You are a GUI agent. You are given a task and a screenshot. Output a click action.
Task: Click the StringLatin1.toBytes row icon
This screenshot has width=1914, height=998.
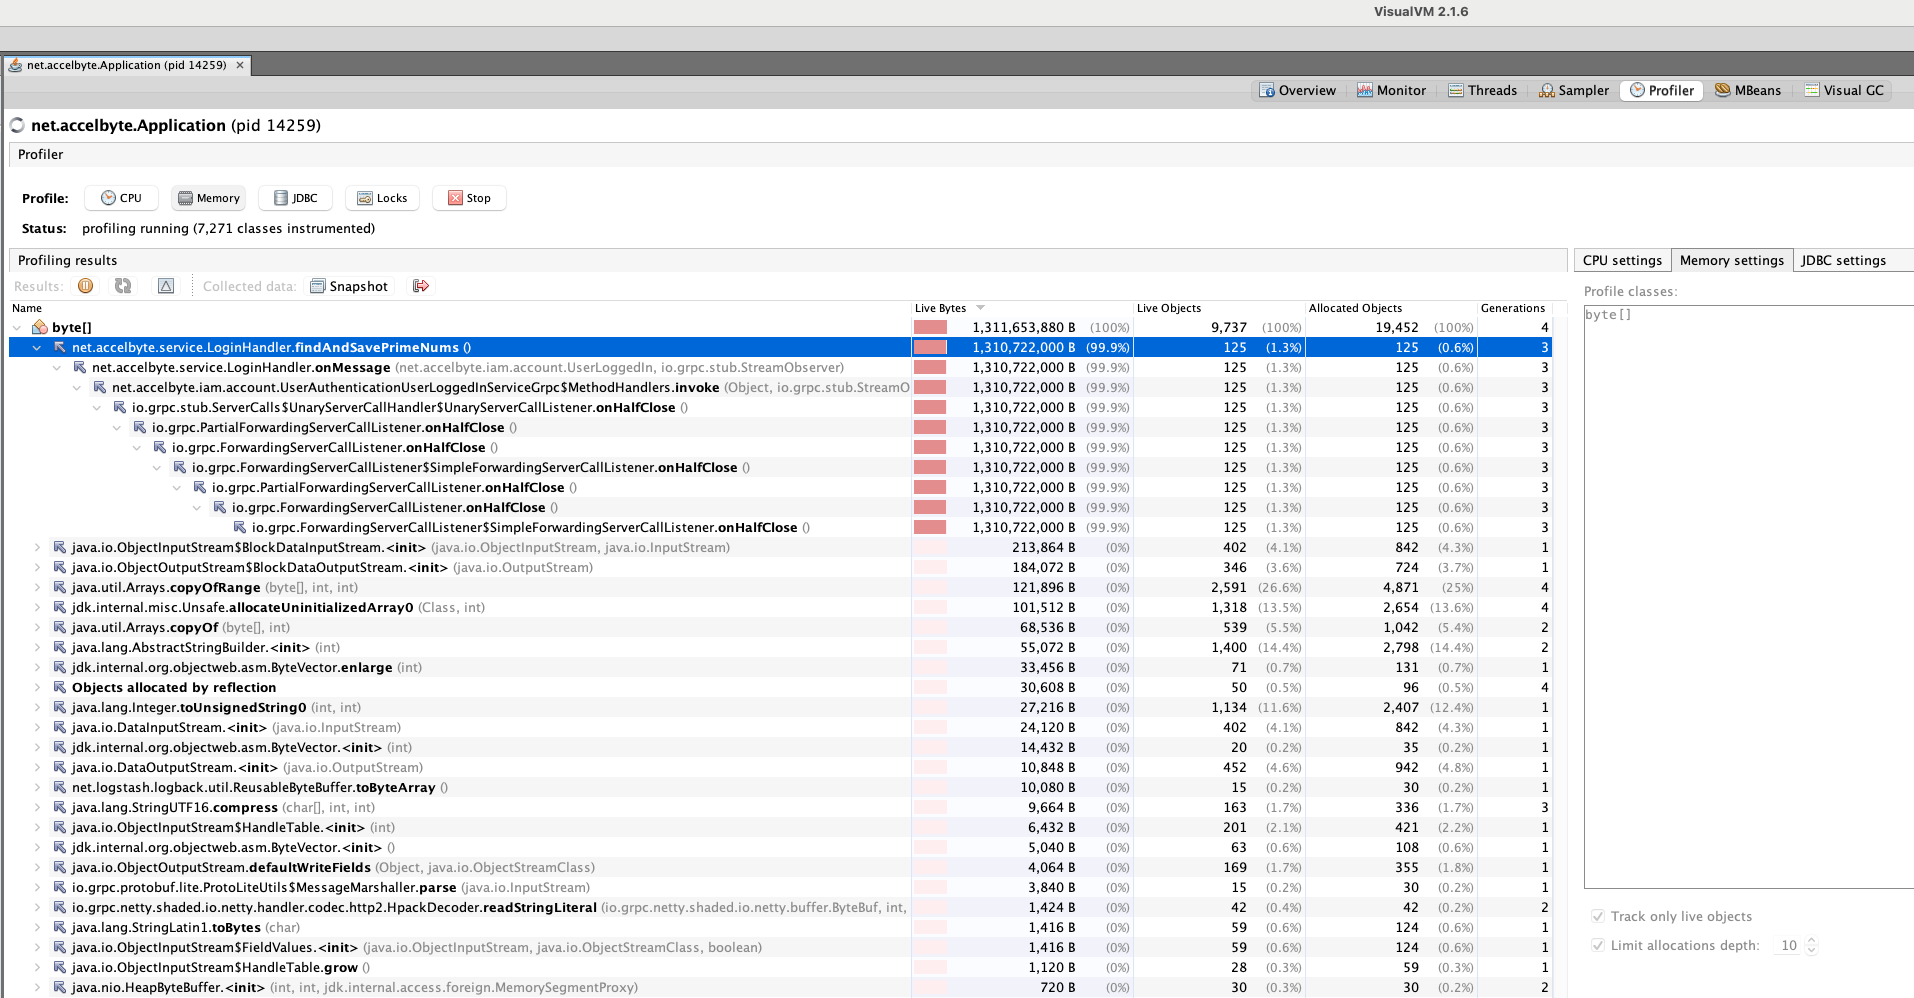coord(59,927)
